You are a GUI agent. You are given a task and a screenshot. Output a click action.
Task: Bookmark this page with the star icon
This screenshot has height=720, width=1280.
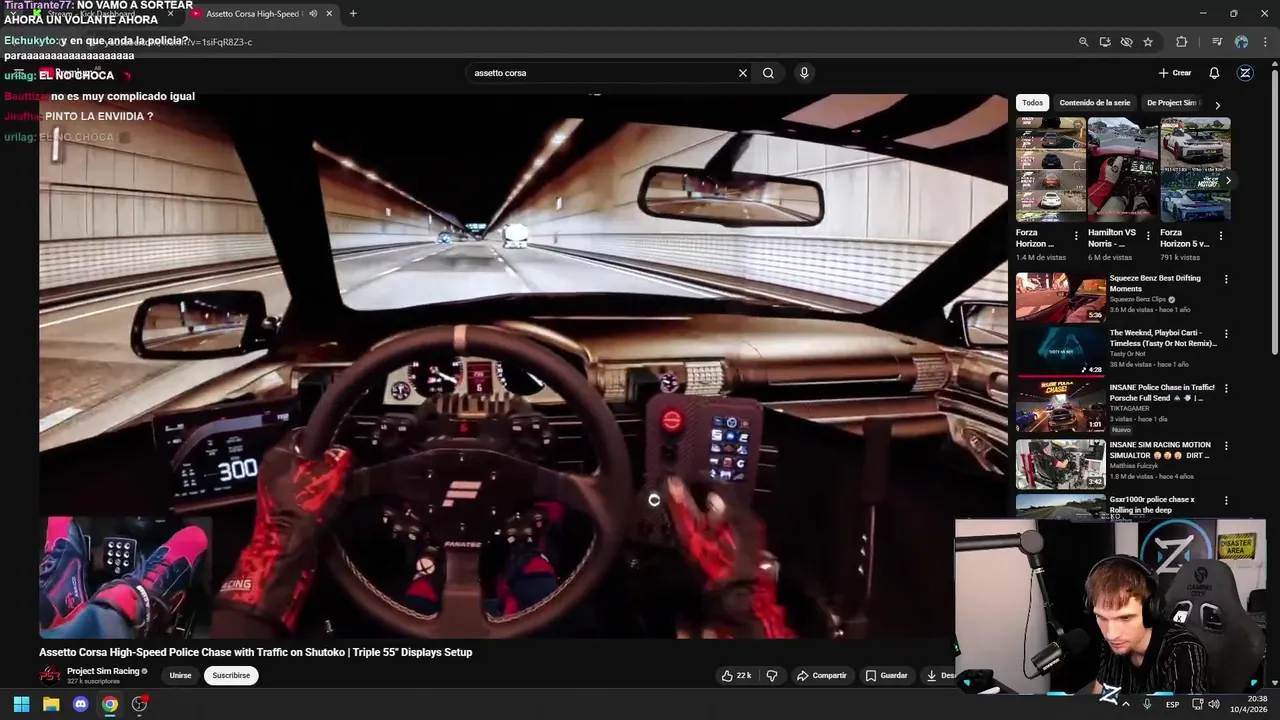(x=1148, y=42)
